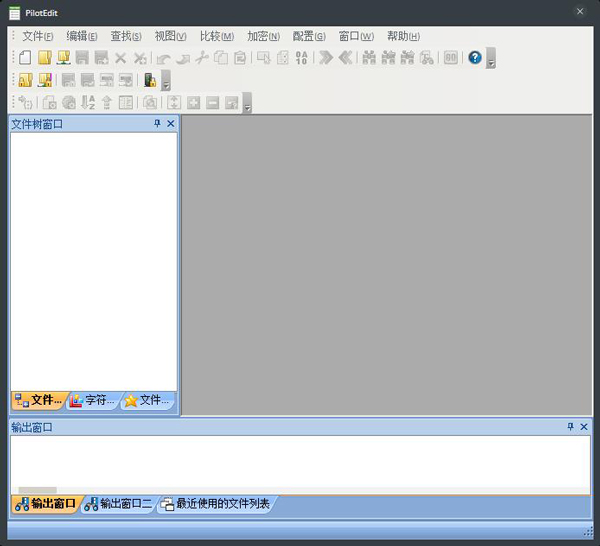Expand third toolbar overflow options arrow
Image resolution: width=600 pixels, height=546 pixels.
(x=247, y=103)
